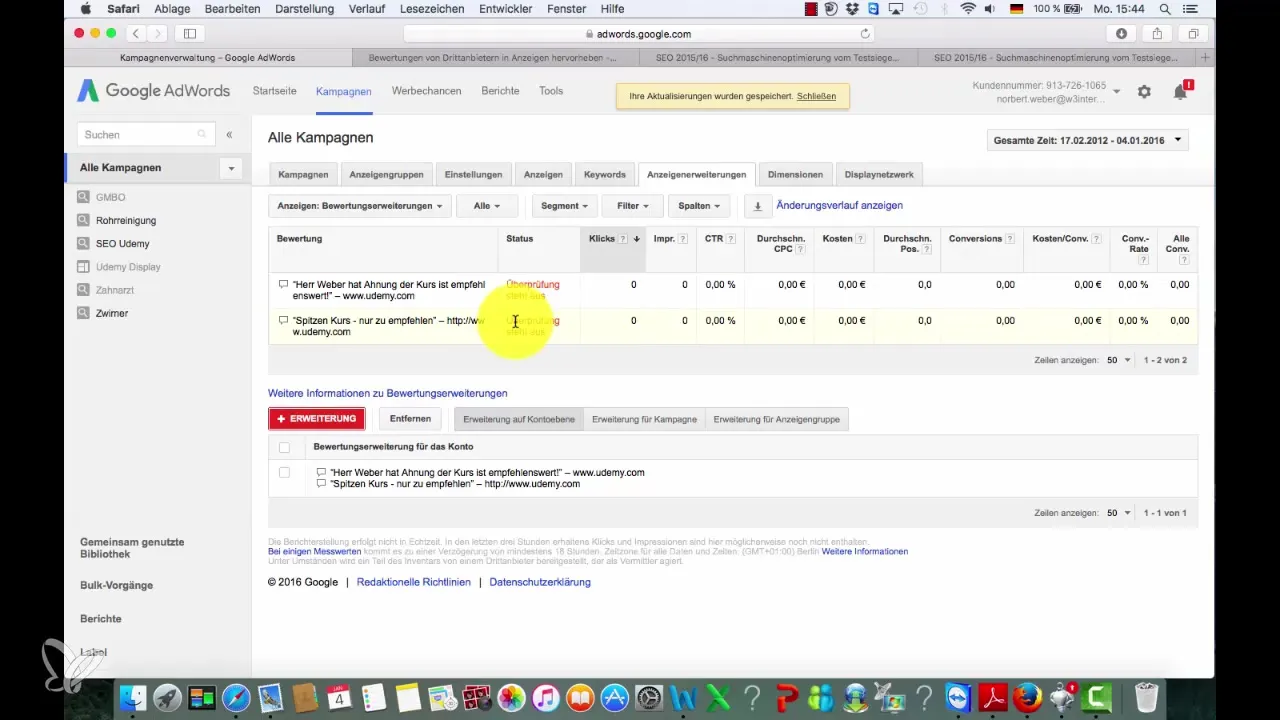This screenshot has width=1280, height=720.
Task: Open the Anzeigen: Bewertungserweiterungen dropdown
Action: tap(360, 206)
